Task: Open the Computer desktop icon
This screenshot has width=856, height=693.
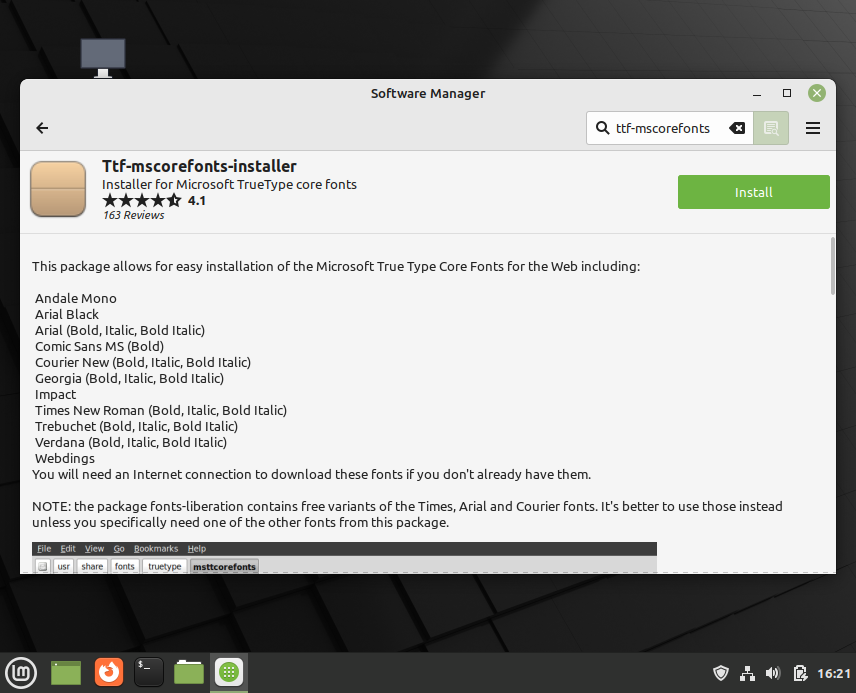Action: pyautogui.click(x=103, y=57)
